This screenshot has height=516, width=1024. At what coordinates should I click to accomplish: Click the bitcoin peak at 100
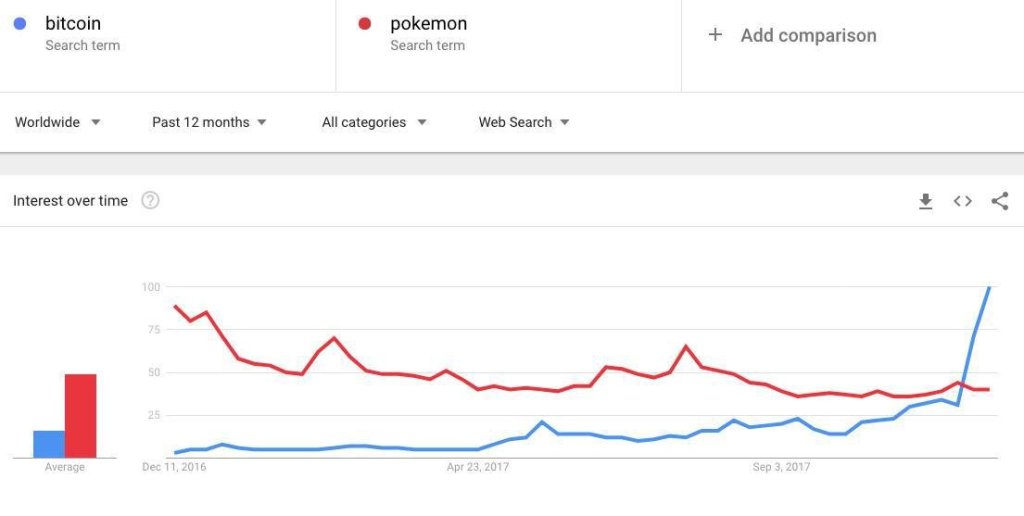(989, 288)
